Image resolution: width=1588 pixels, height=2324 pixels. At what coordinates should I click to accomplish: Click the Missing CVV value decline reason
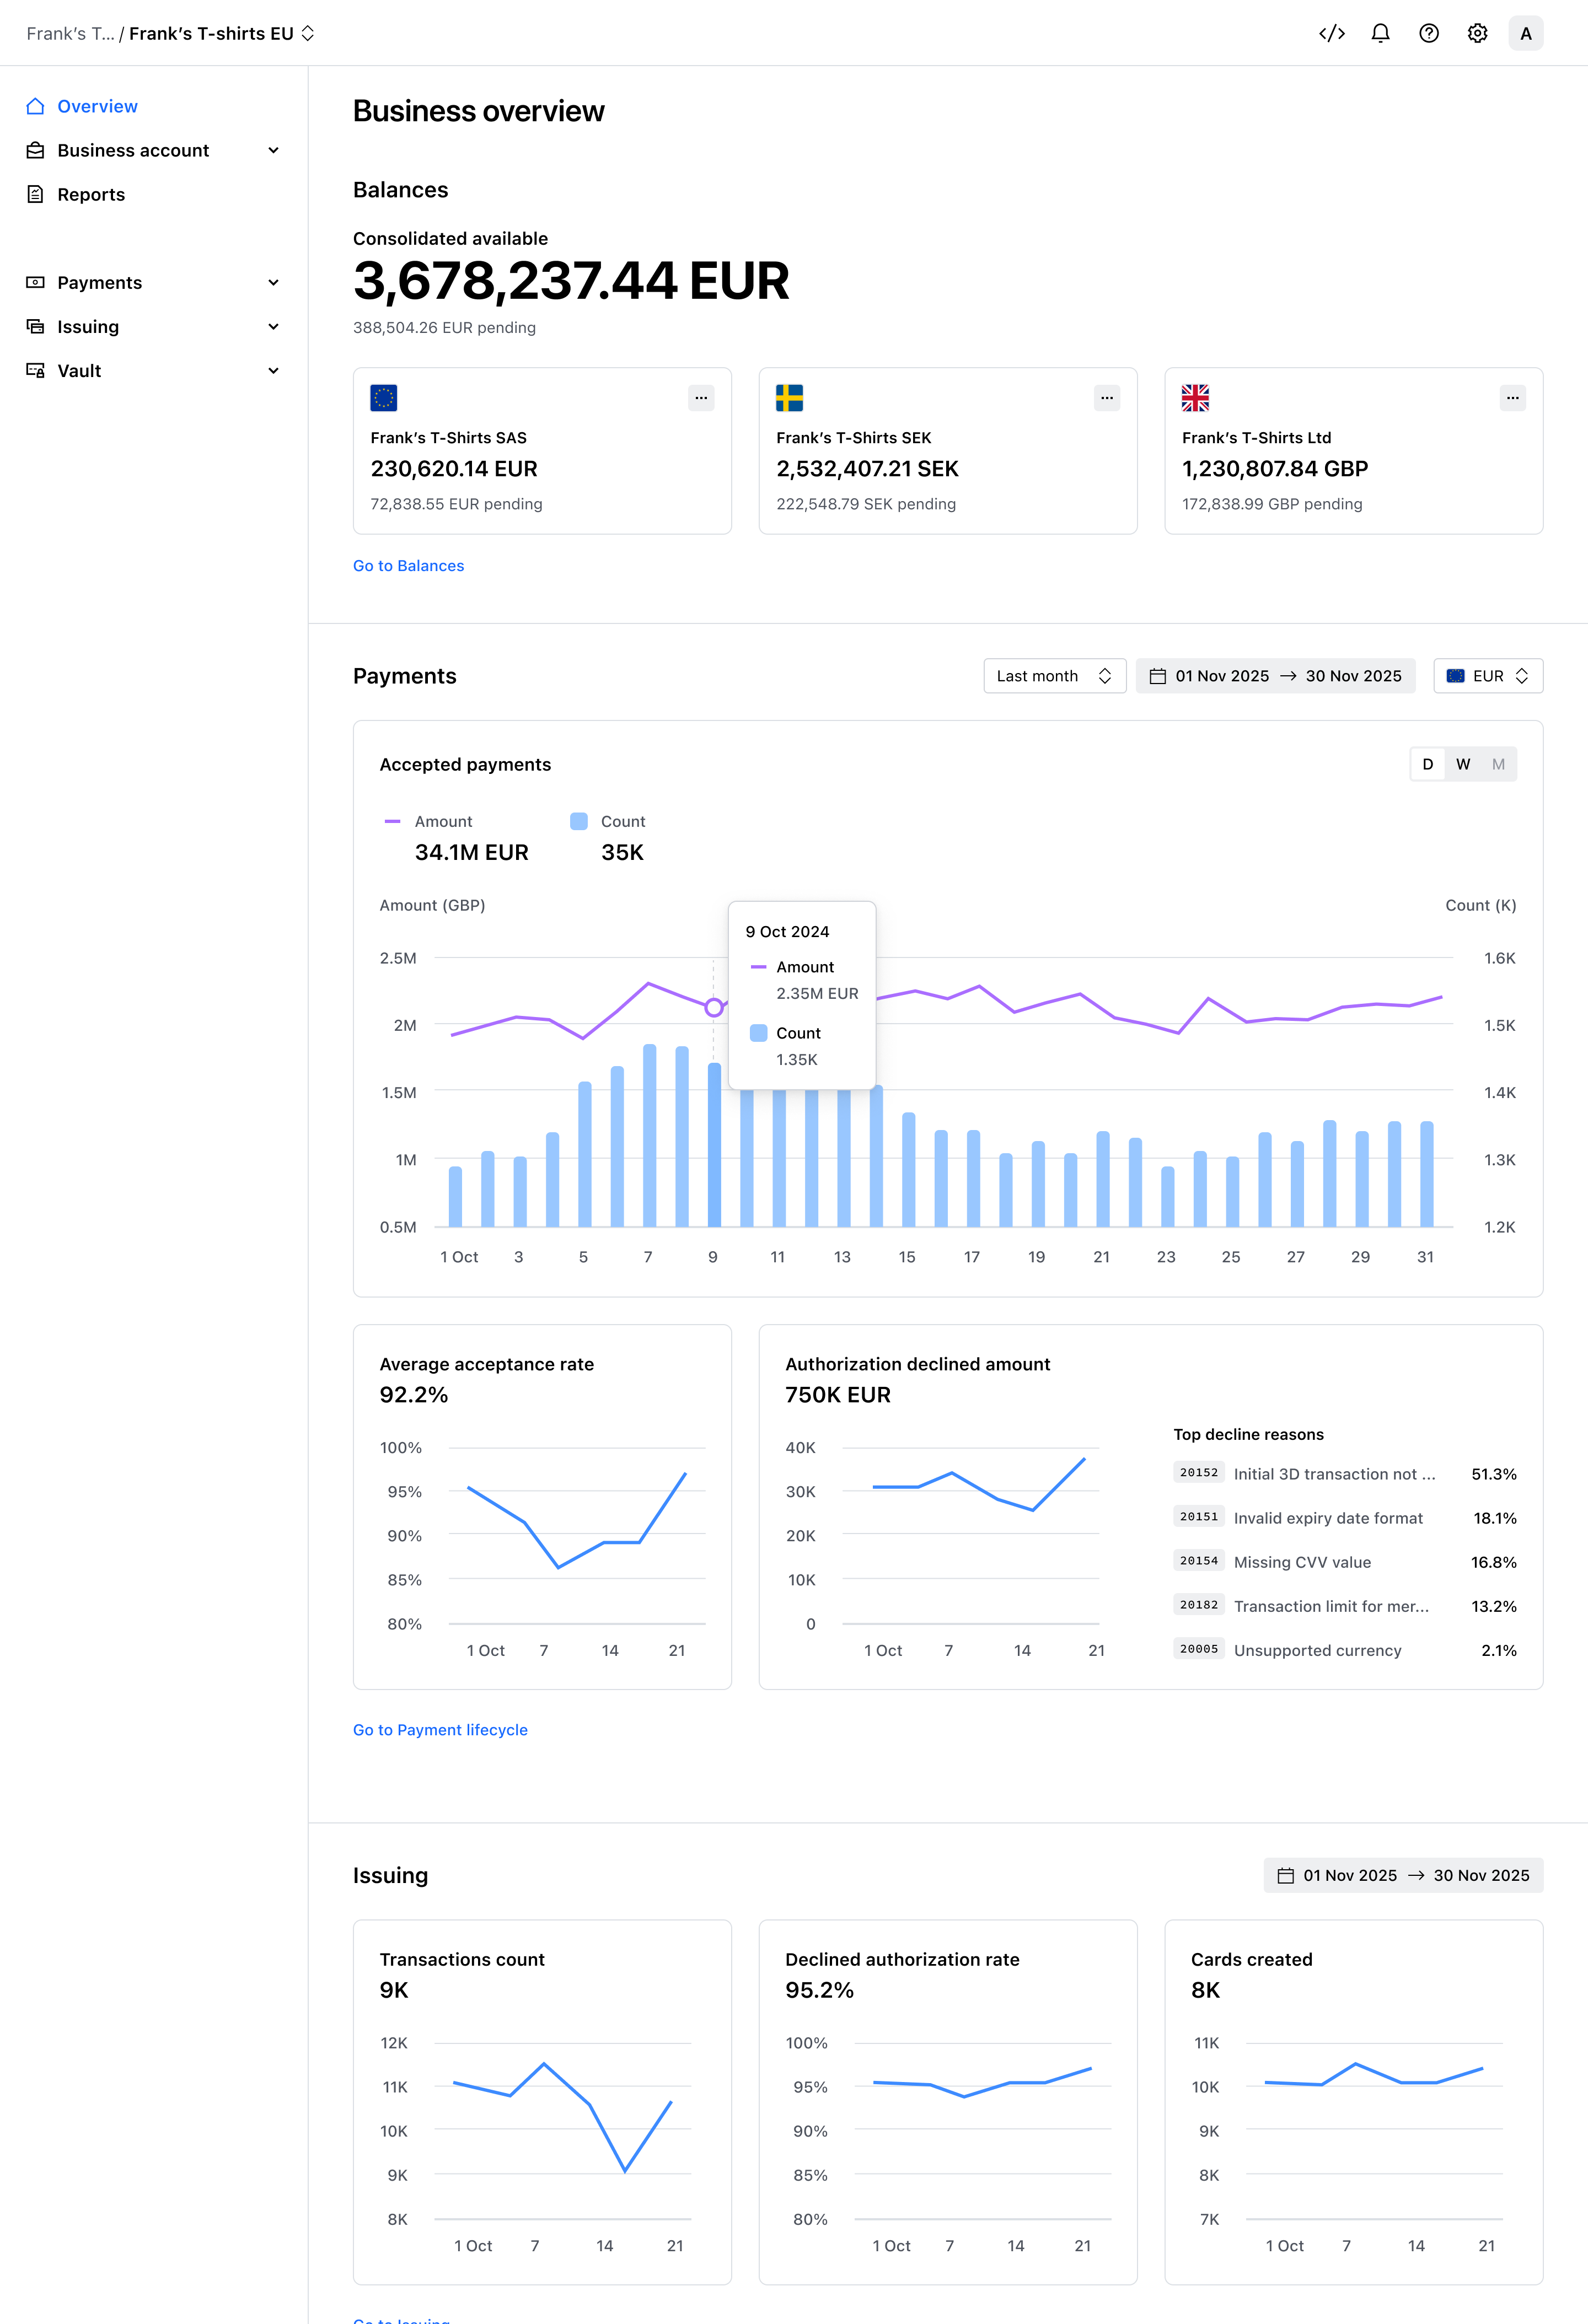click(x=1302, y=1562)
